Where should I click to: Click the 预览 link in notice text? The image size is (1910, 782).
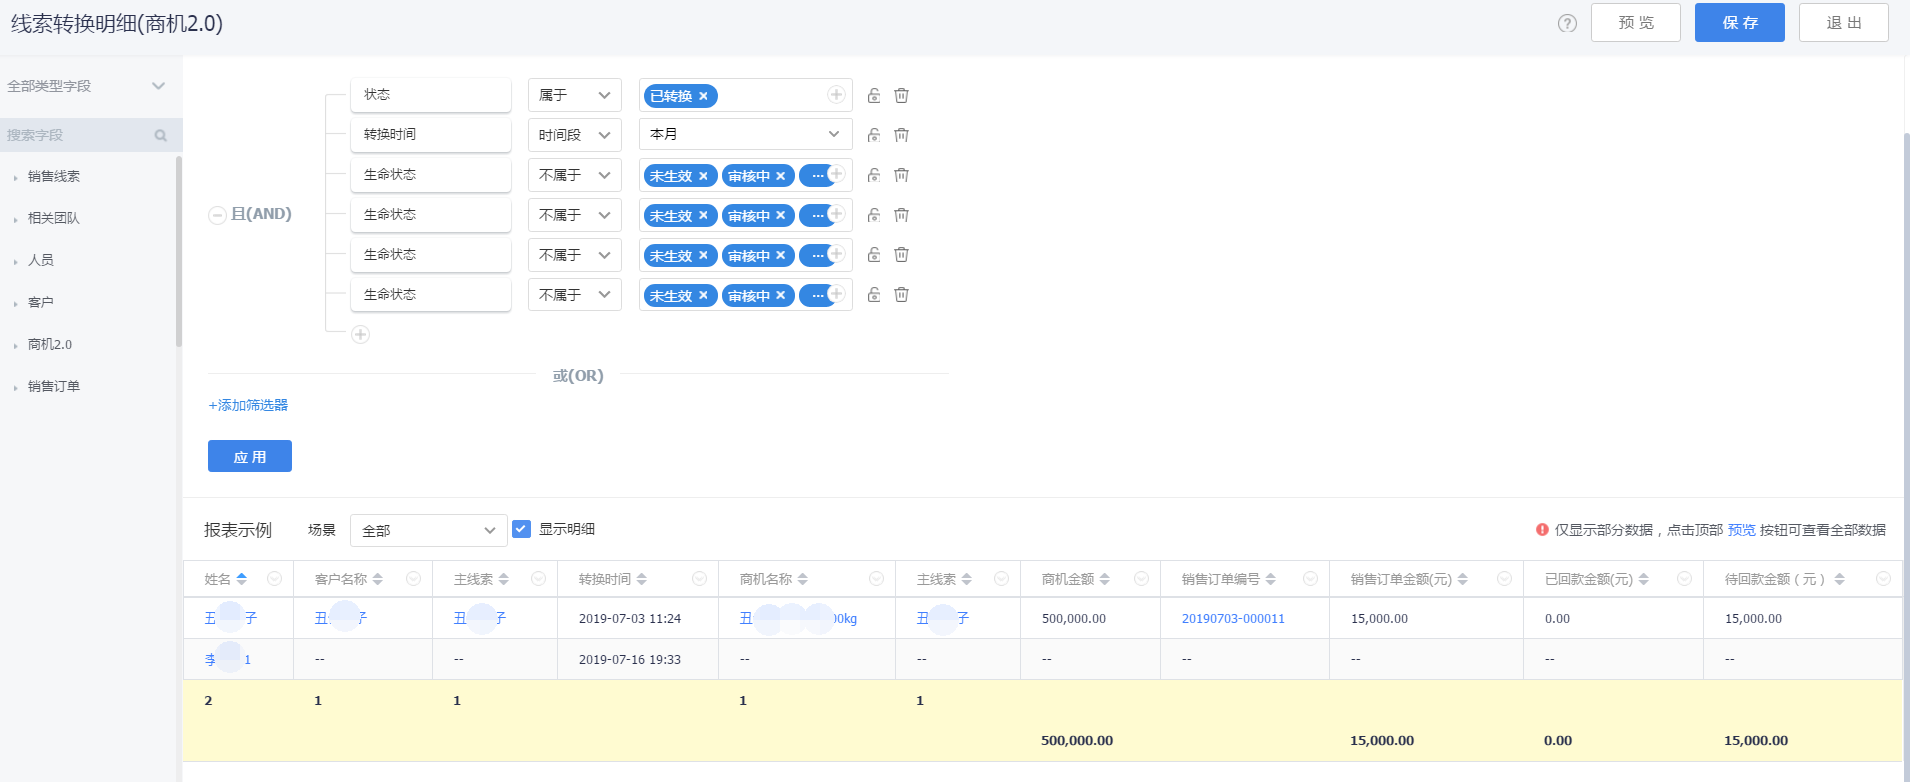[1741, 530]
